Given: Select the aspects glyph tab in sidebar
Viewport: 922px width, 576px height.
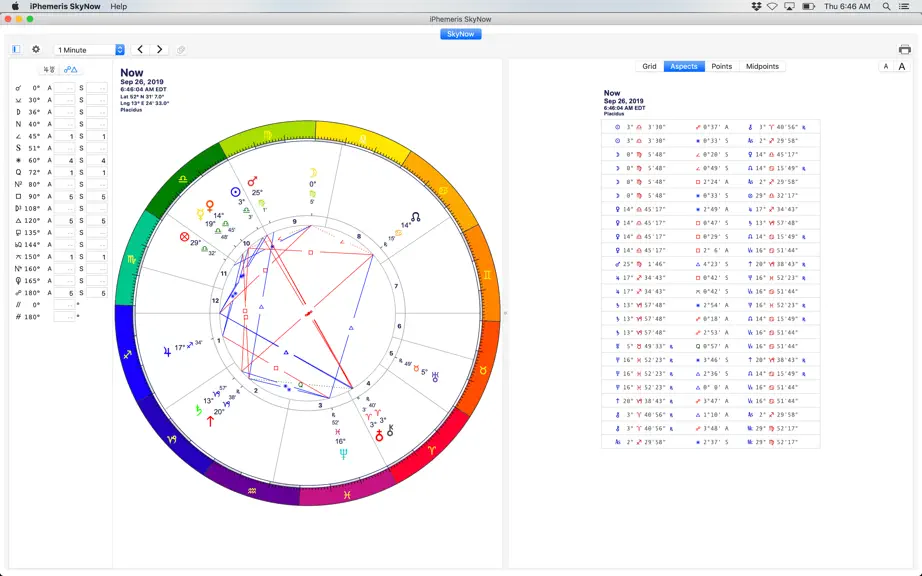Looking at the screenshot, I should [x=71, y=69].
